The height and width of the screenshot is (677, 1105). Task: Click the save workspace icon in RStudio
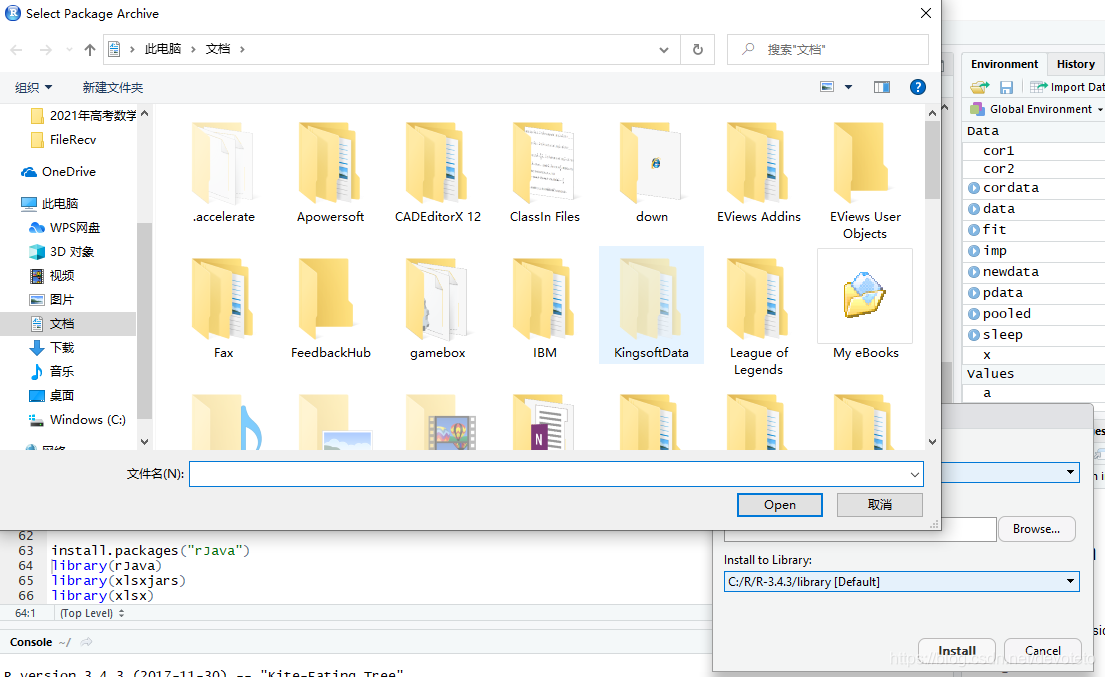[1006, 87]
